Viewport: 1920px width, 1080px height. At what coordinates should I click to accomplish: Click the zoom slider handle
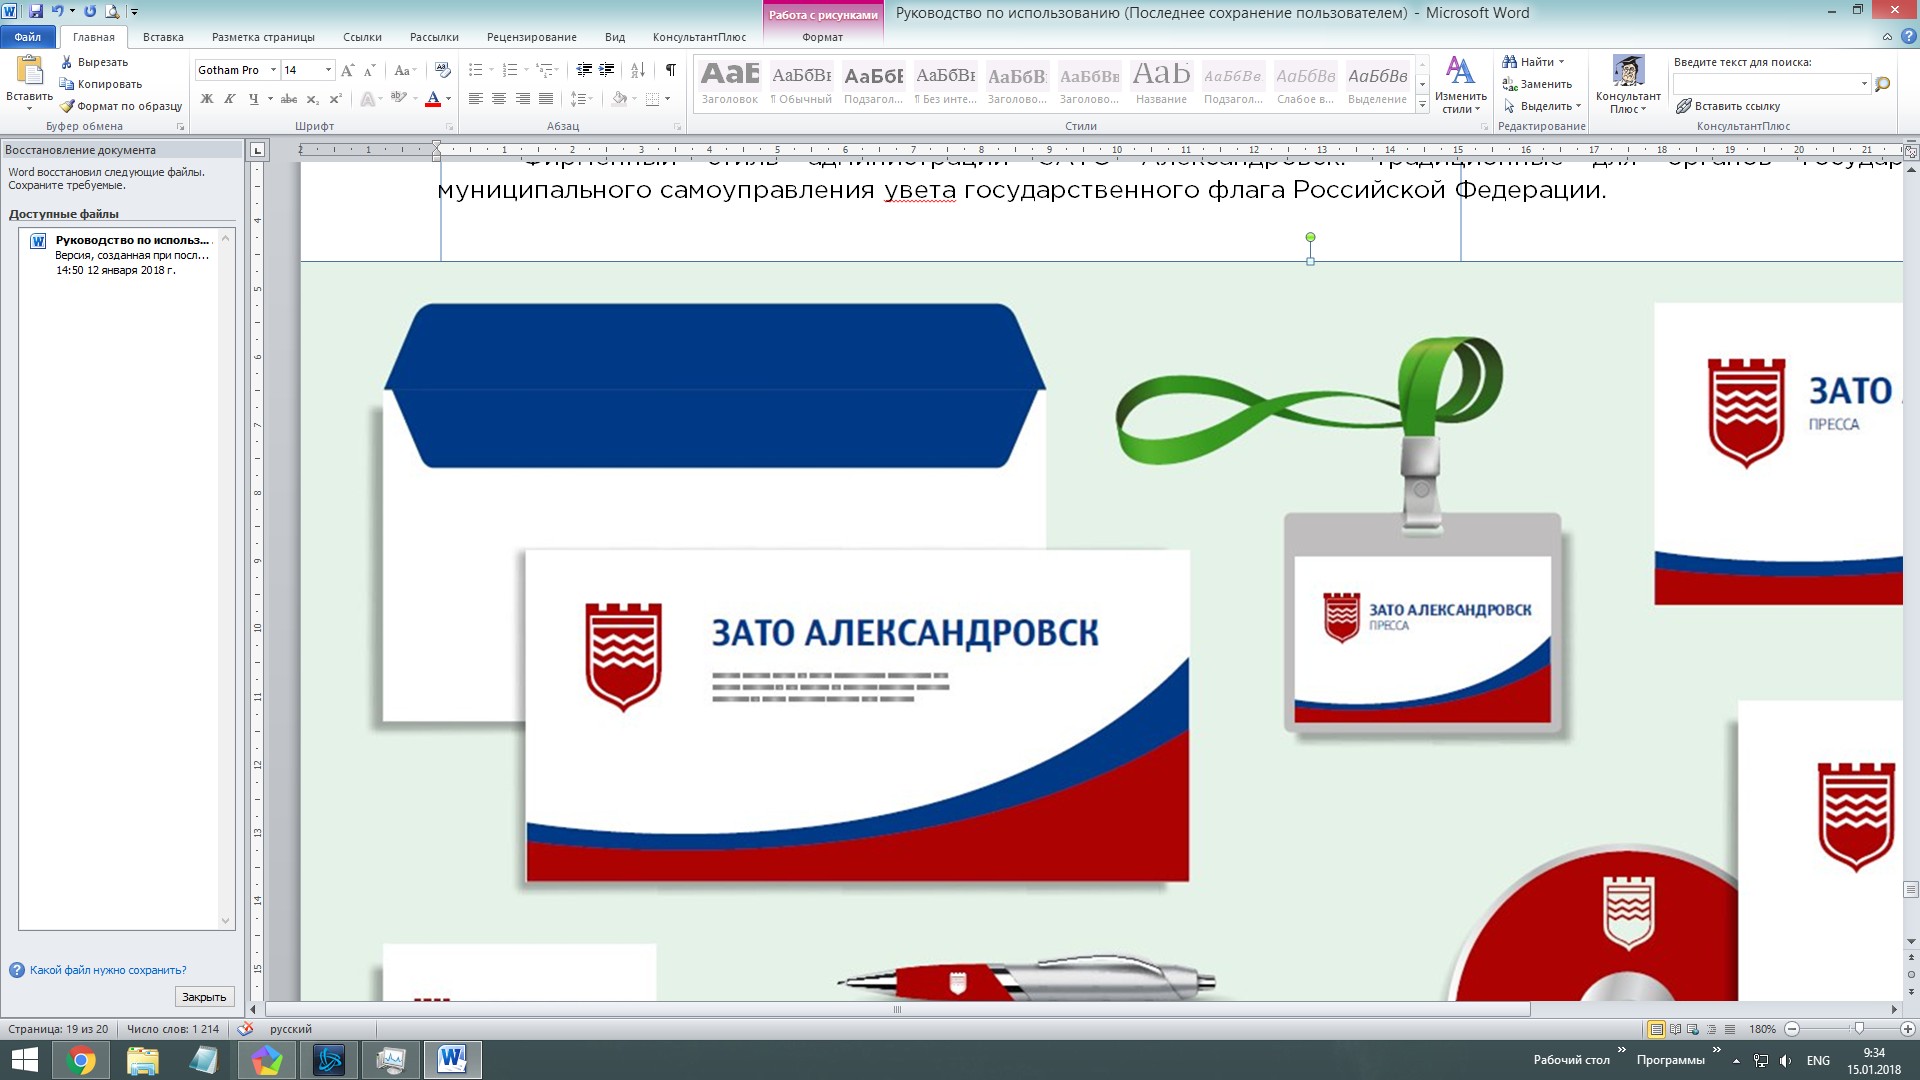click(1859, 1029)
